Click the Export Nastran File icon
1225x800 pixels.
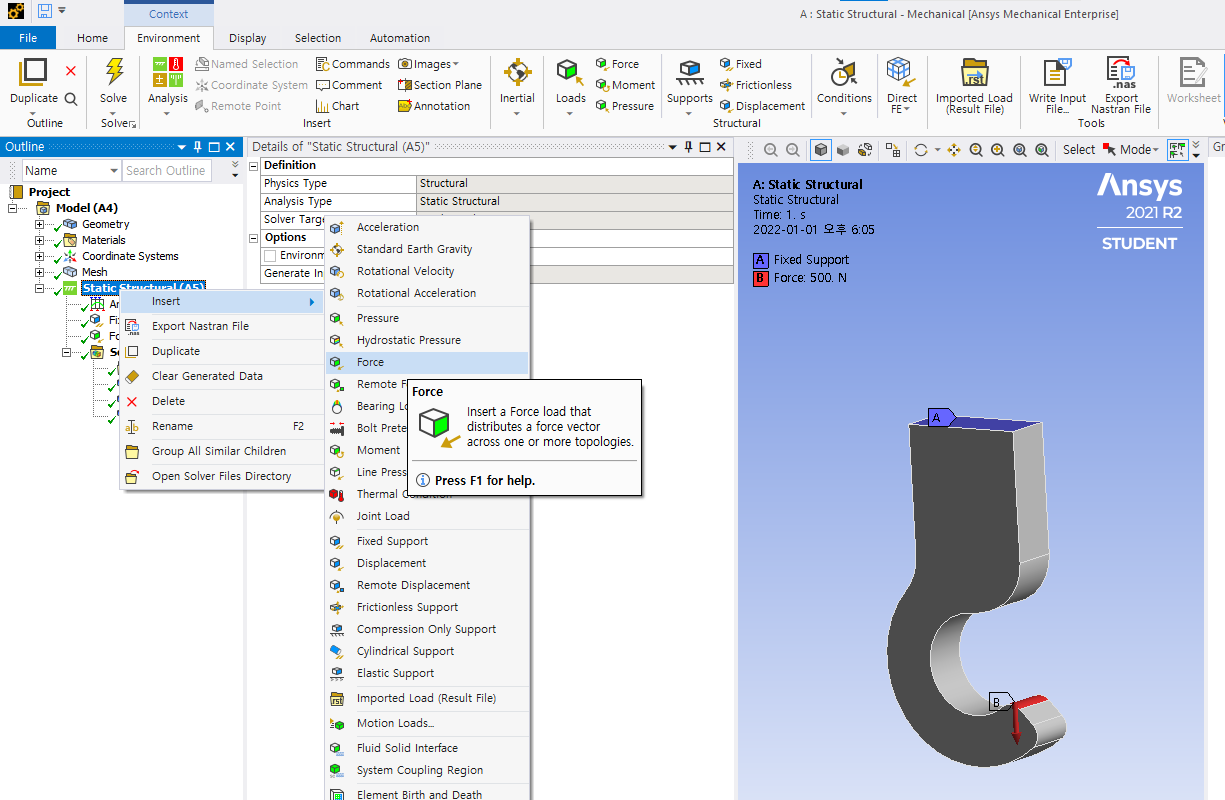[1121, 73]
